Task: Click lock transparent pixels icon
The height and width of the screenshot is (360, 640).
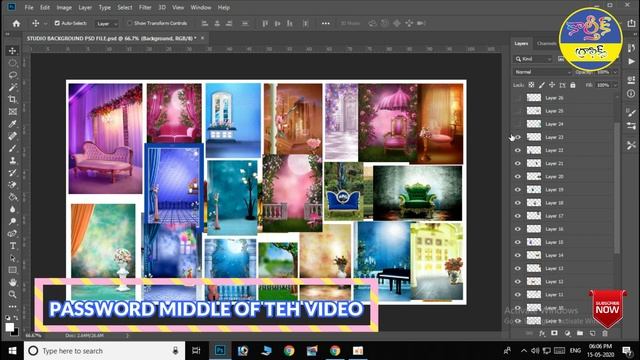Action: tap(531, 85)
